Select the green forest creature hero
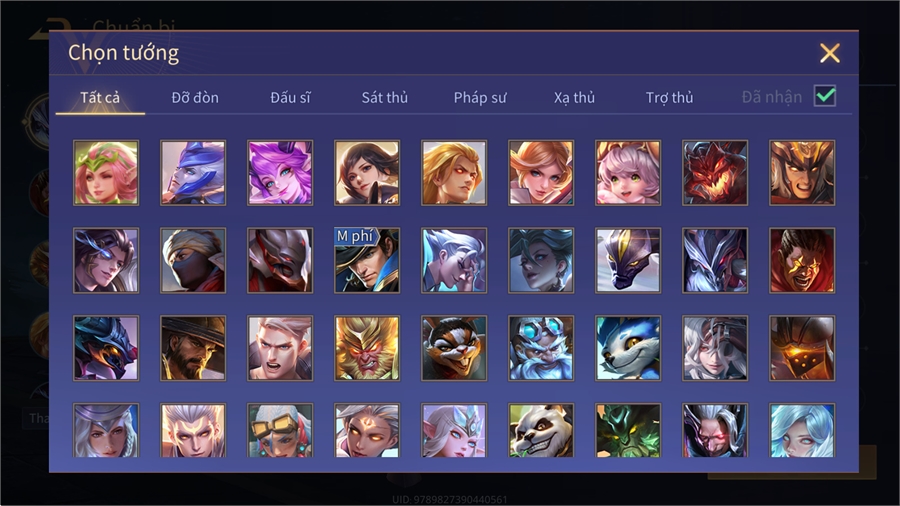 (x=628, y=430)
